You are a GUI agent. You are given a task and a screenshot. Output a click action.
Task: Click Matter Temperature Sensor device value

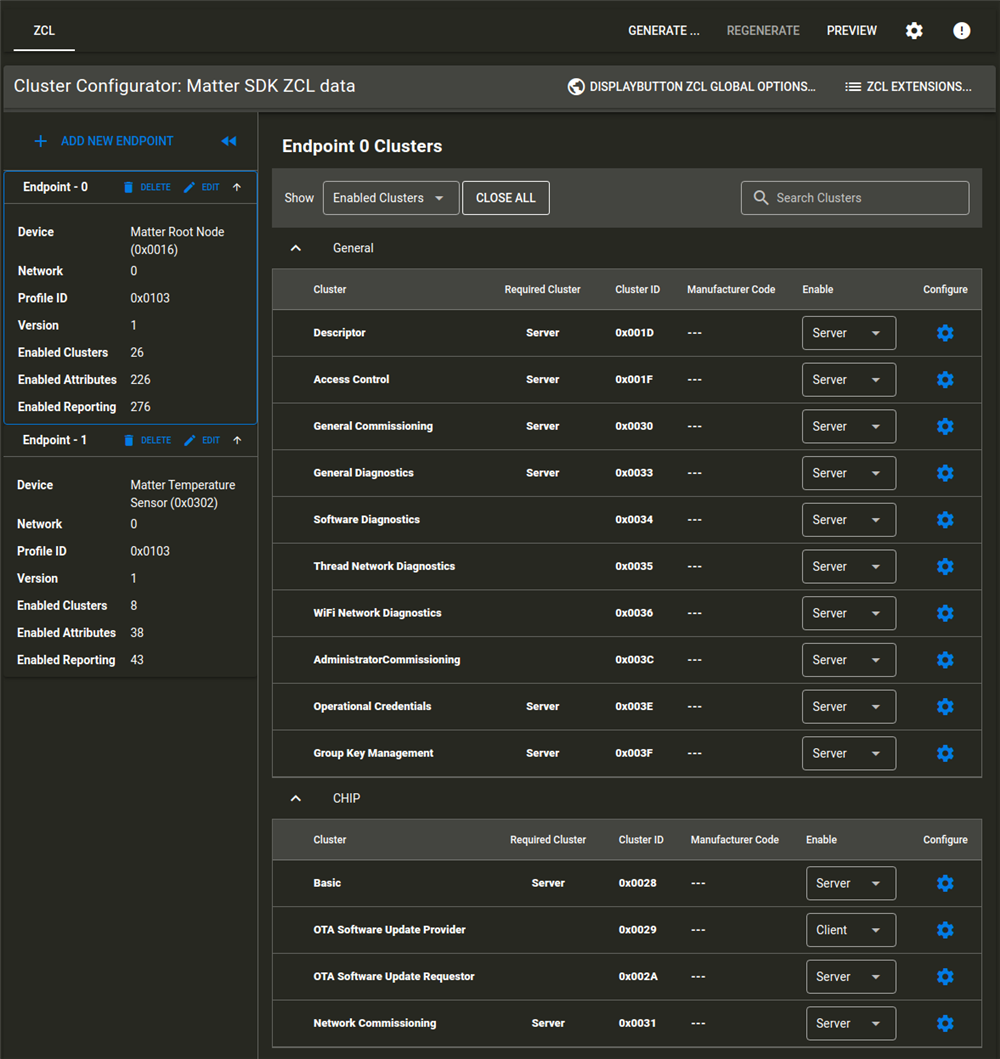tap(183, 494)
